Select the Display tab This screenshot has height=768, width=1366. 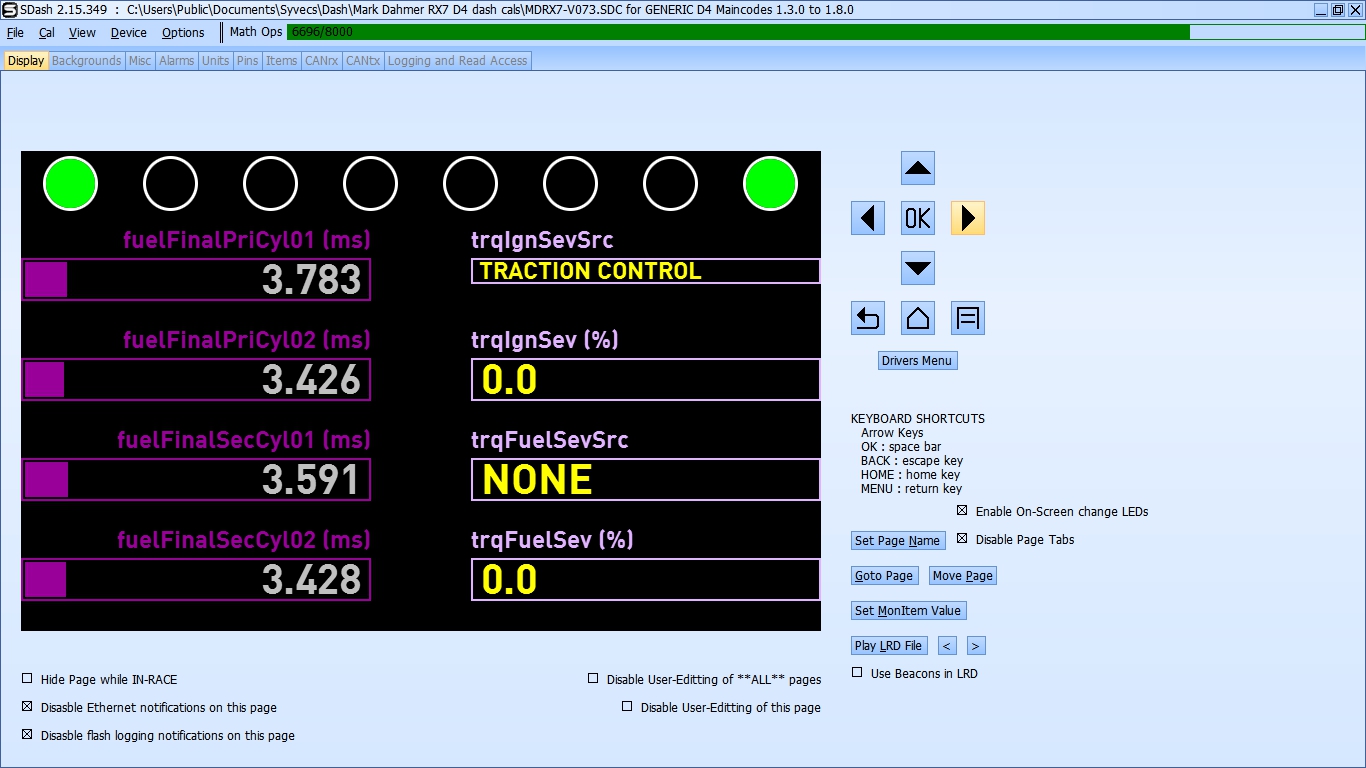[x=26, y=61]
